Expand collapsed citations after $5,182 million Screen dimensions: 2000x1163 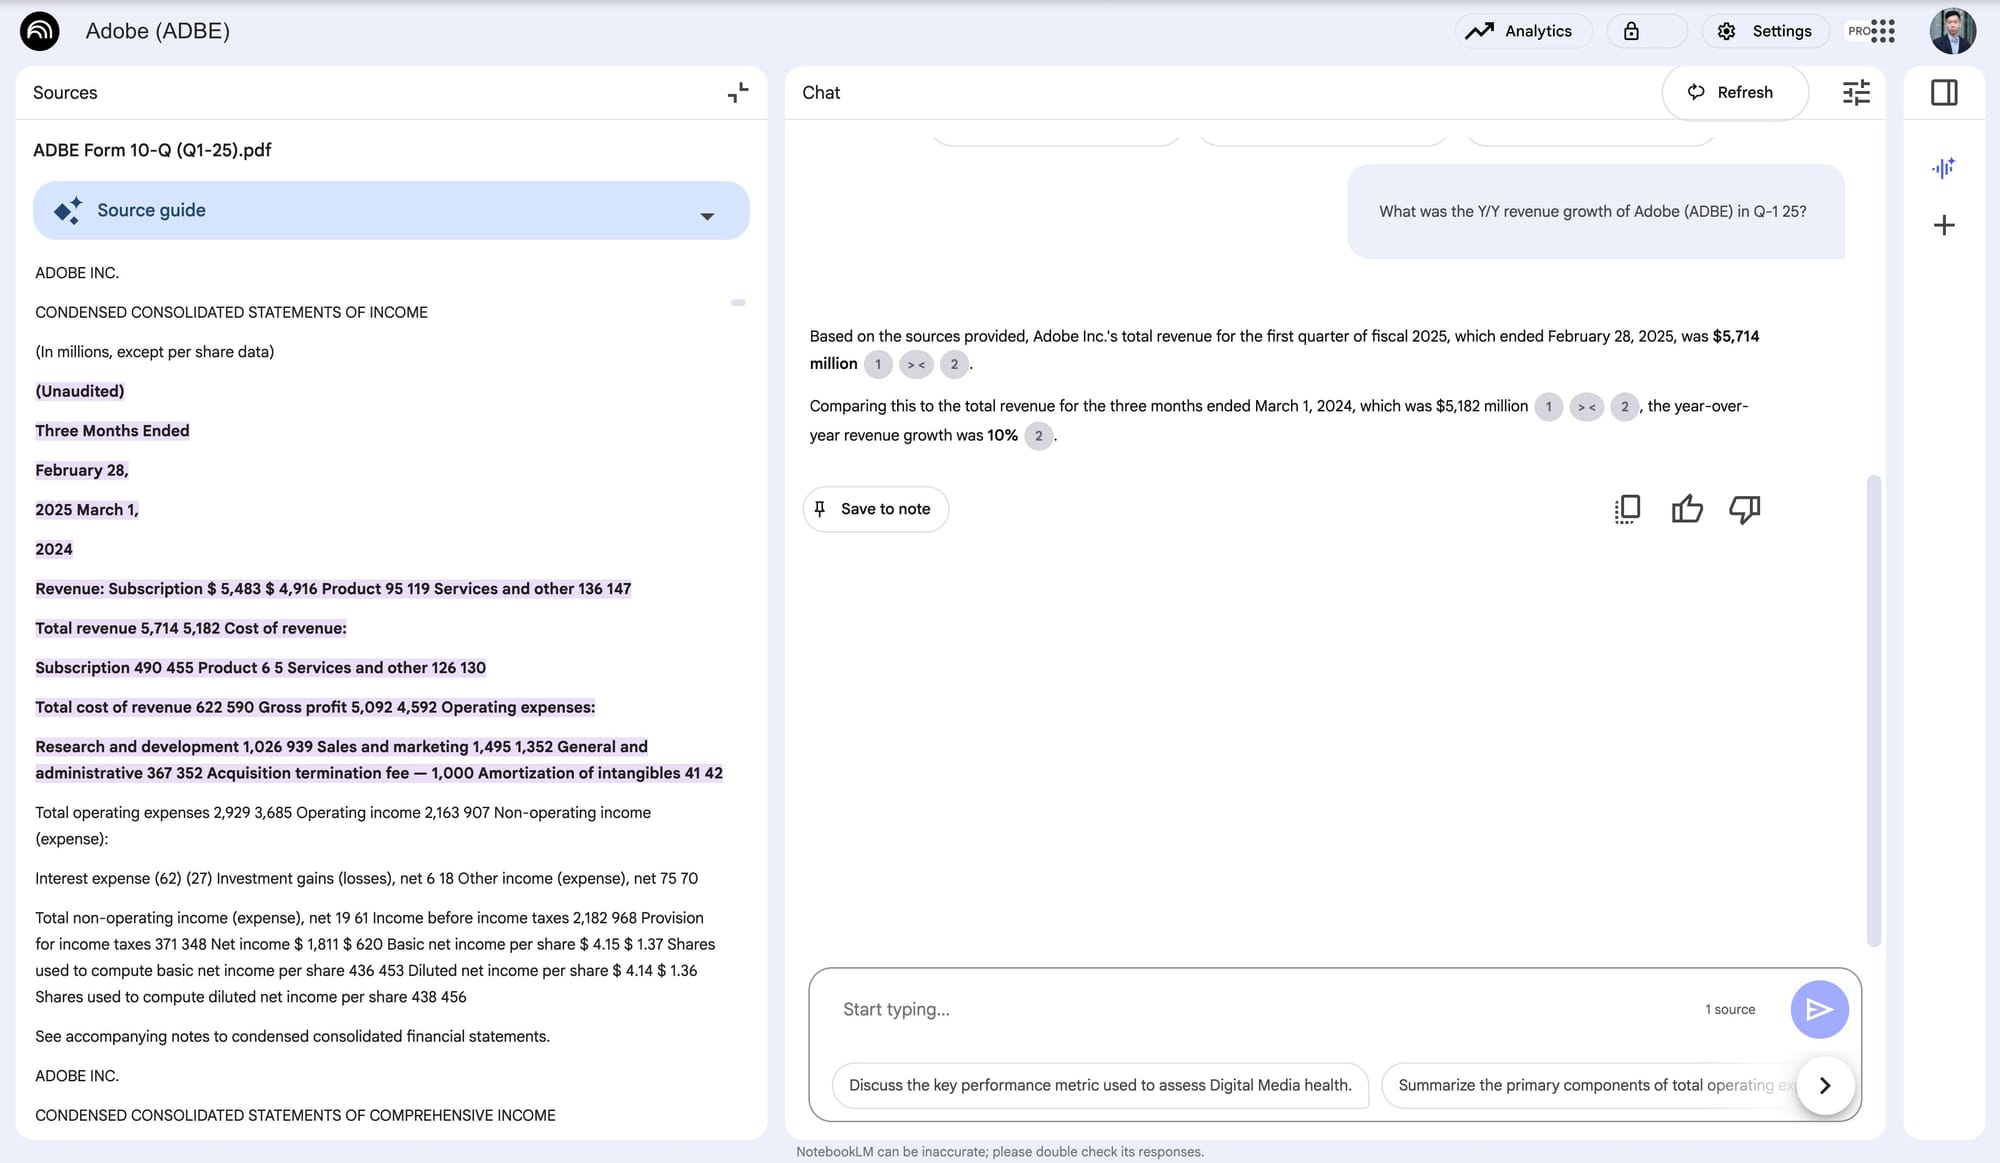pos(1587,407)
